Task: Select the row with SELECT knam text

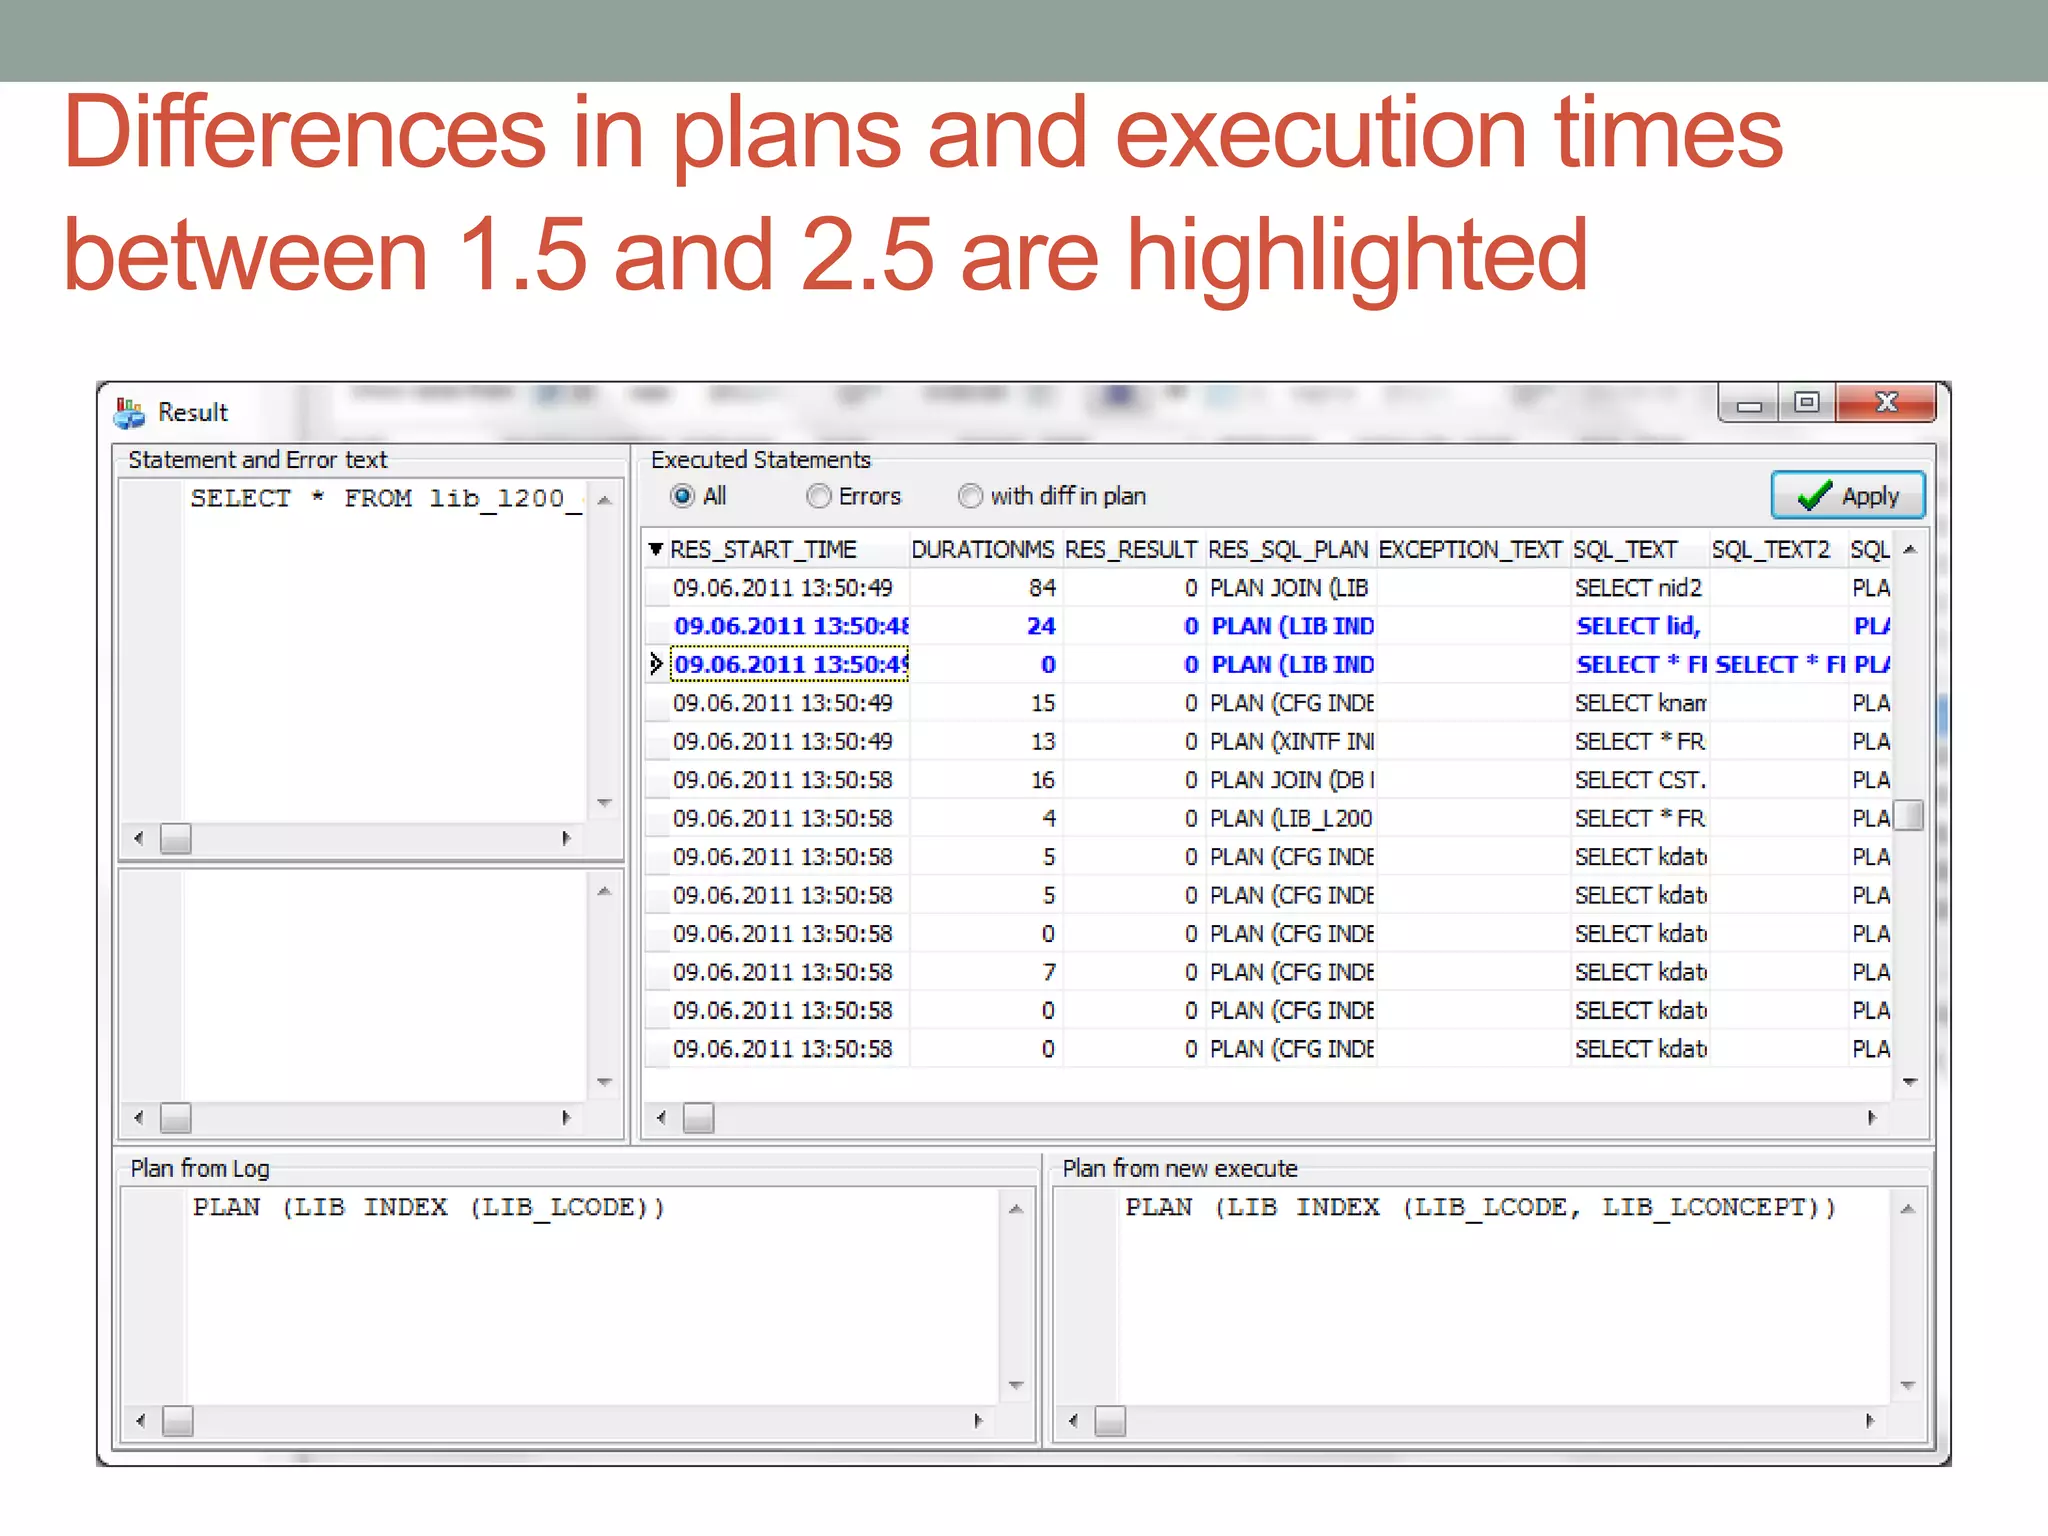Action: coord(1268,703)
